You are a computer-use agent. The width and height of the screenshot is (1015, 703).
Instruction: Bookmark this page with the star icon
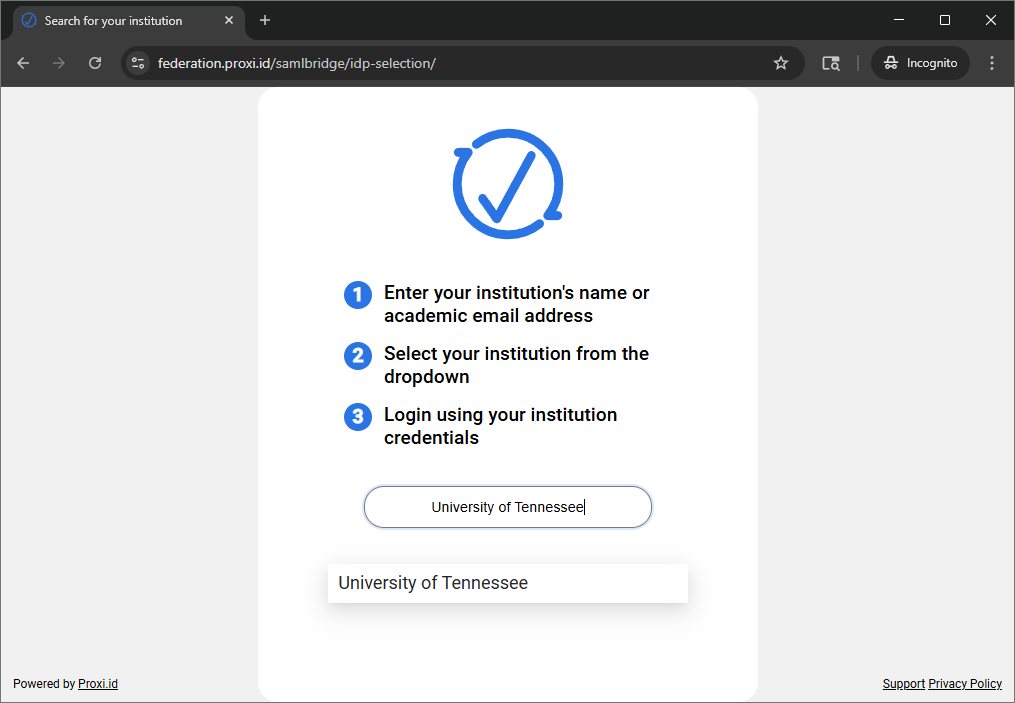[781, 63]
